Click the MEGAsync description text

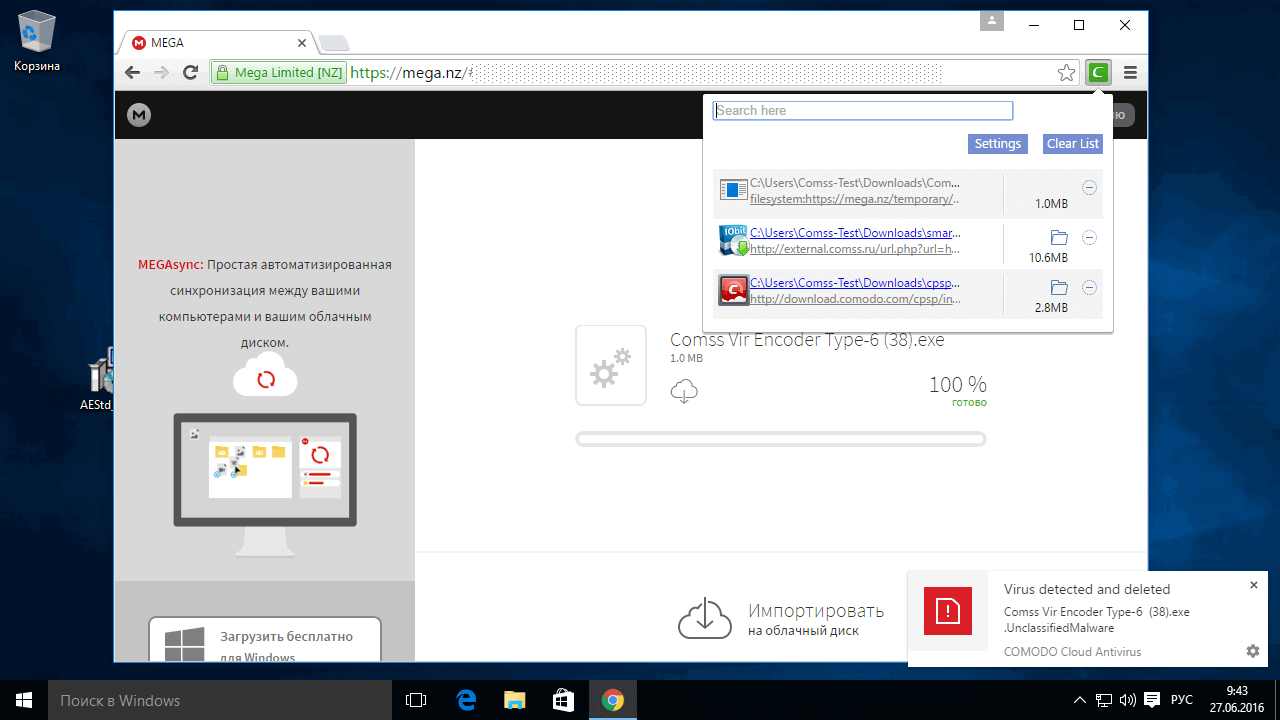coord(265,304)
